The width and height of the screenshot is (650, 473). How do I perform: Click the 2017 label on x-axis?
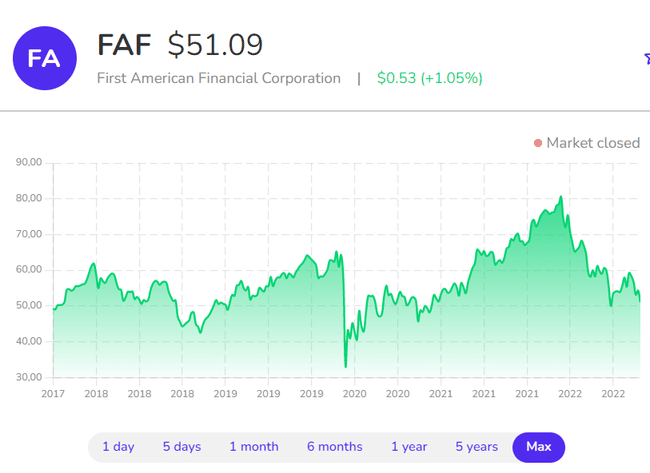(x=53, y=393)
